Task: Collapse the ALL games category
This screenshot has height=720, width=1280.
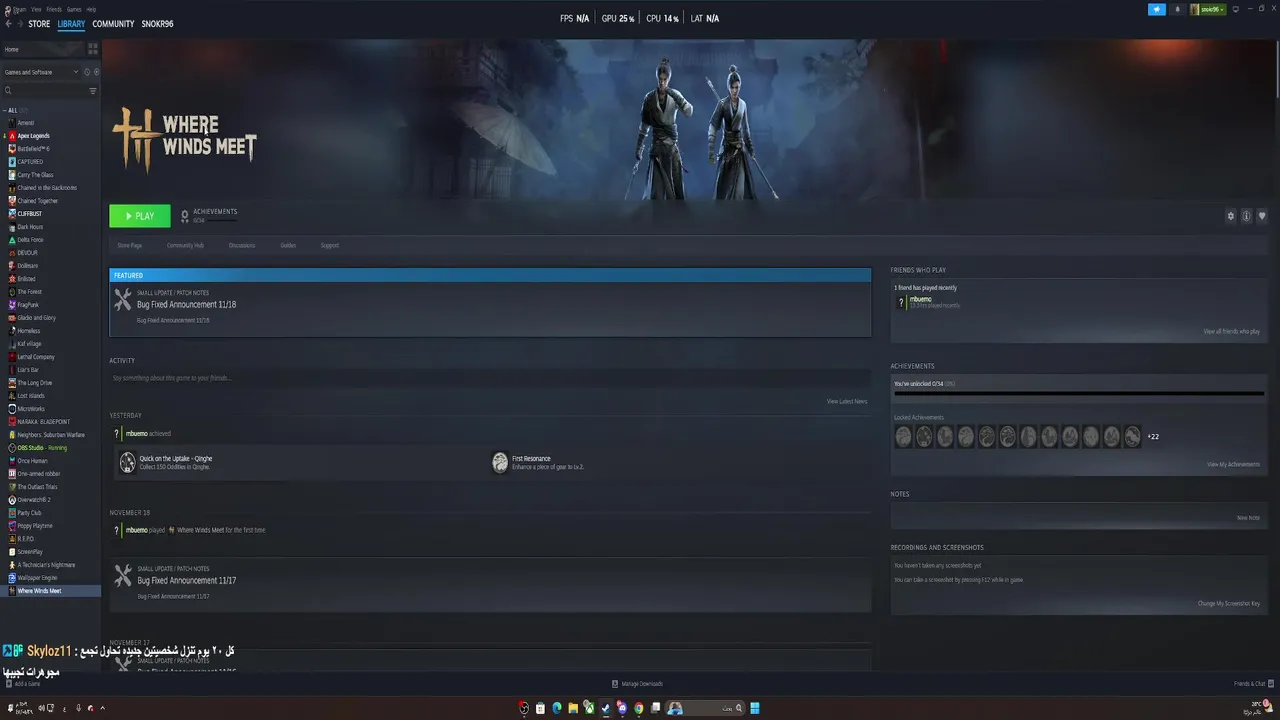Action: pyautogui.click(x=5, y=110)
